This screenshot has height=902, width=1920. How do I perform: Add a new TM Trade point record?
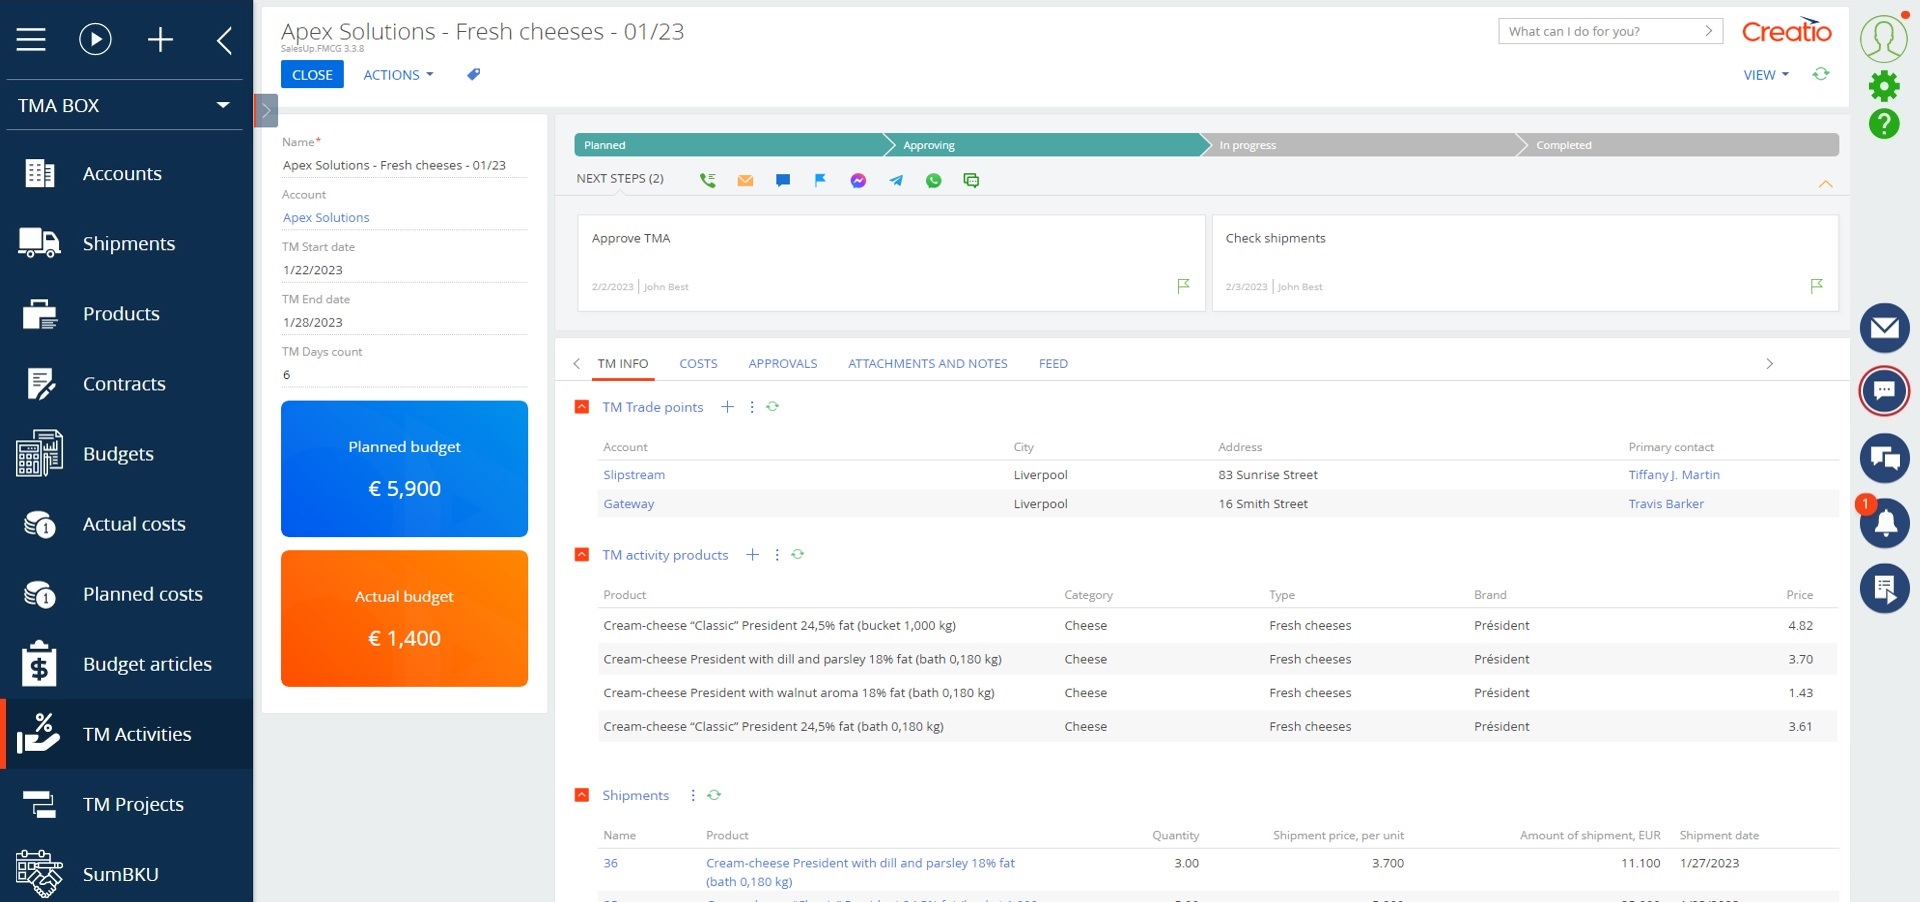pyautogui.click(x=727, y=407)
